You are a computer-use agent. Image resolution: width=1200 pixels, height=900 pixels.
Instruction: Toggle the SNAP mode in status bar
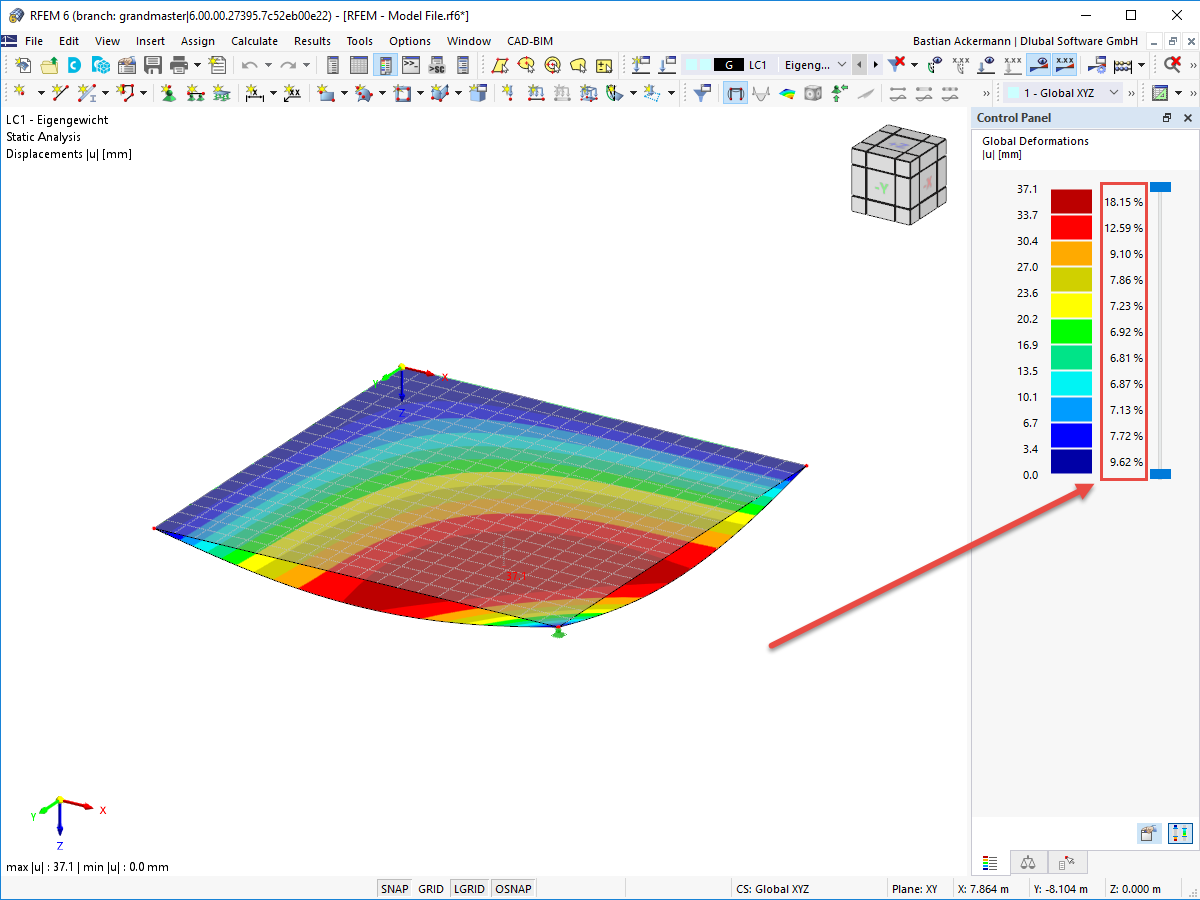(394, 888)
